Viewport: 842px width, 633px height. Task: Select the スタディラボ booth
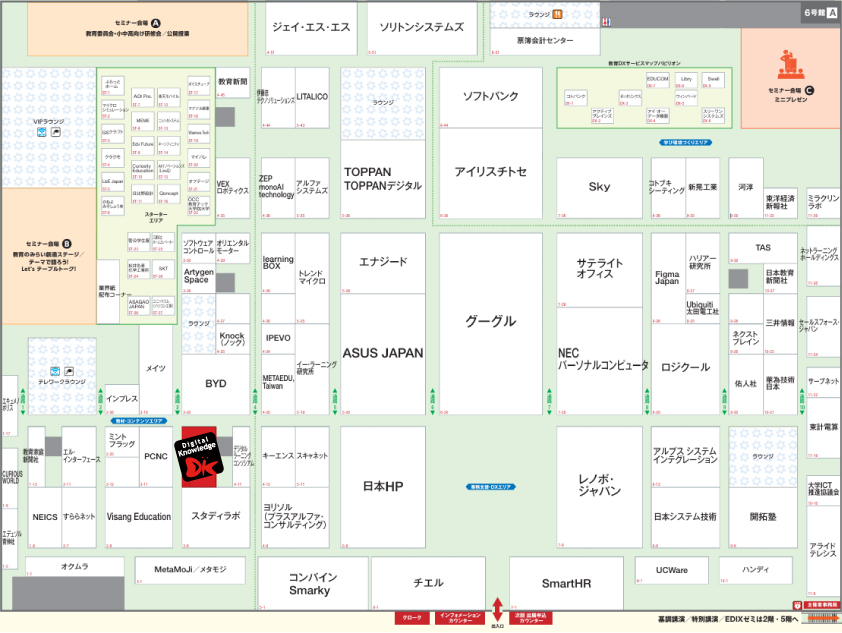coord(215,518)
